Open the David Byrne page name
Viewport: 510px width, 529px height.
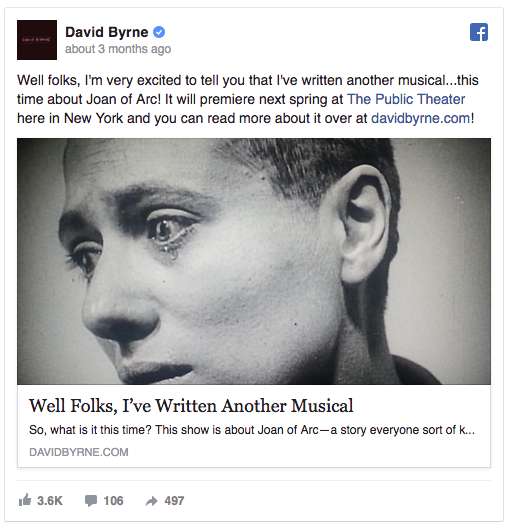click(107, 32)
